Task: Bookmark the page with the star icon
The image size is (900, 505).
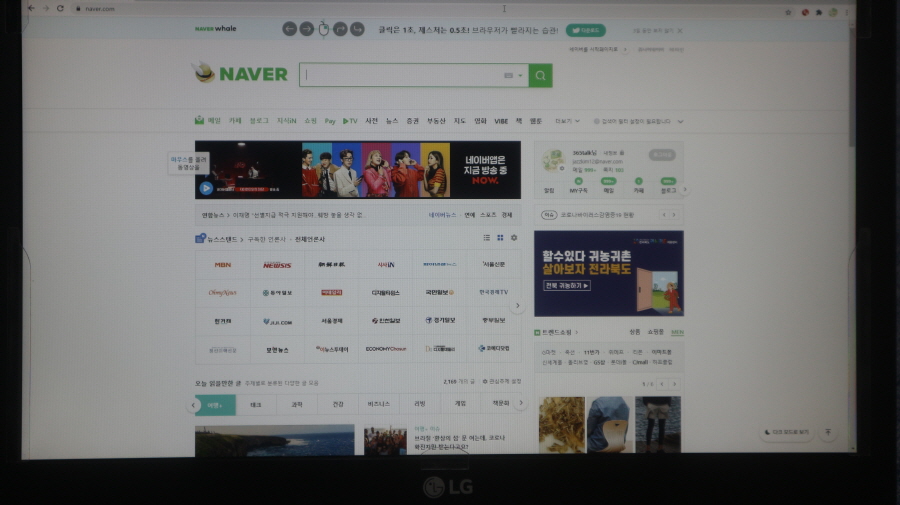Action: [788, 12]
